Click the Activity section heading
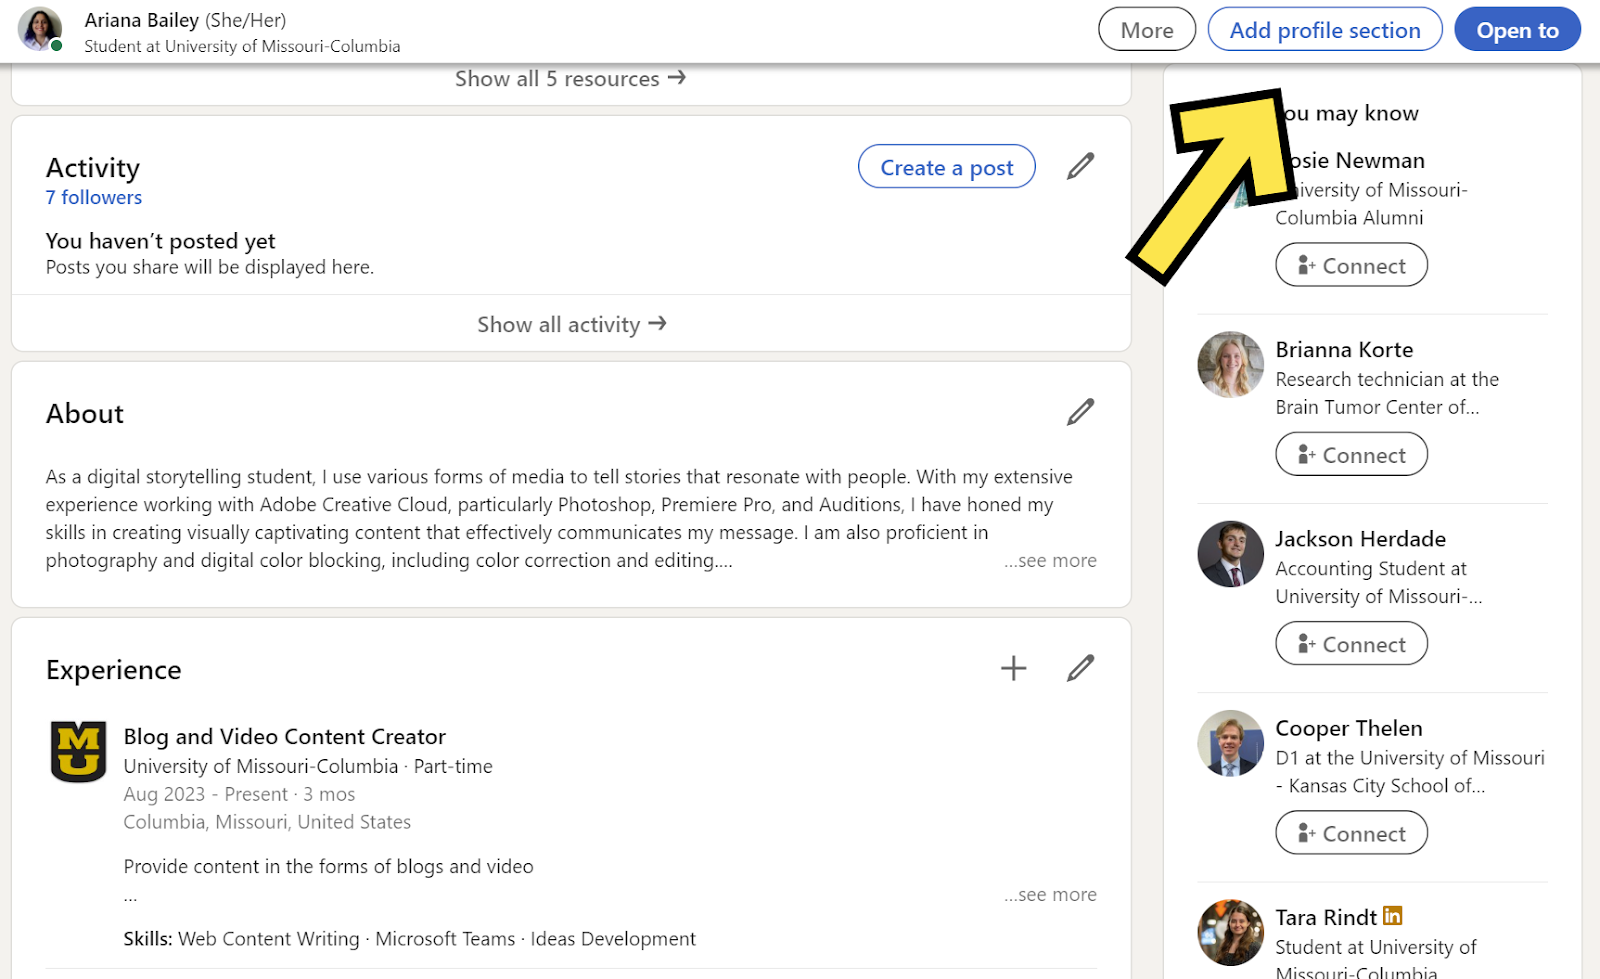 coord(93,168)
